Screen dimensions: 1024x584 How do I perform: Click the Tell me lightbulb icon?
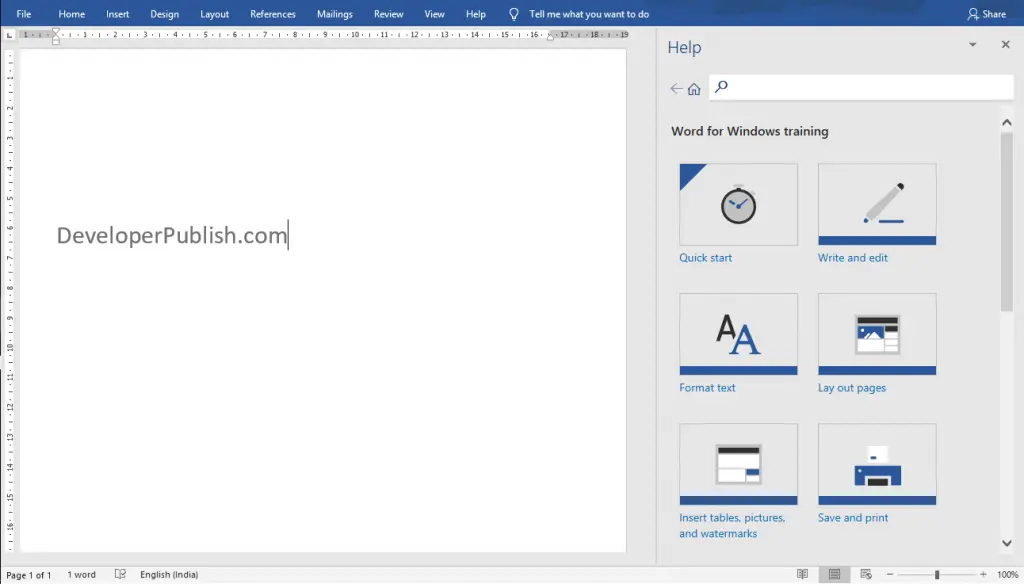click(x=514, y=14)
